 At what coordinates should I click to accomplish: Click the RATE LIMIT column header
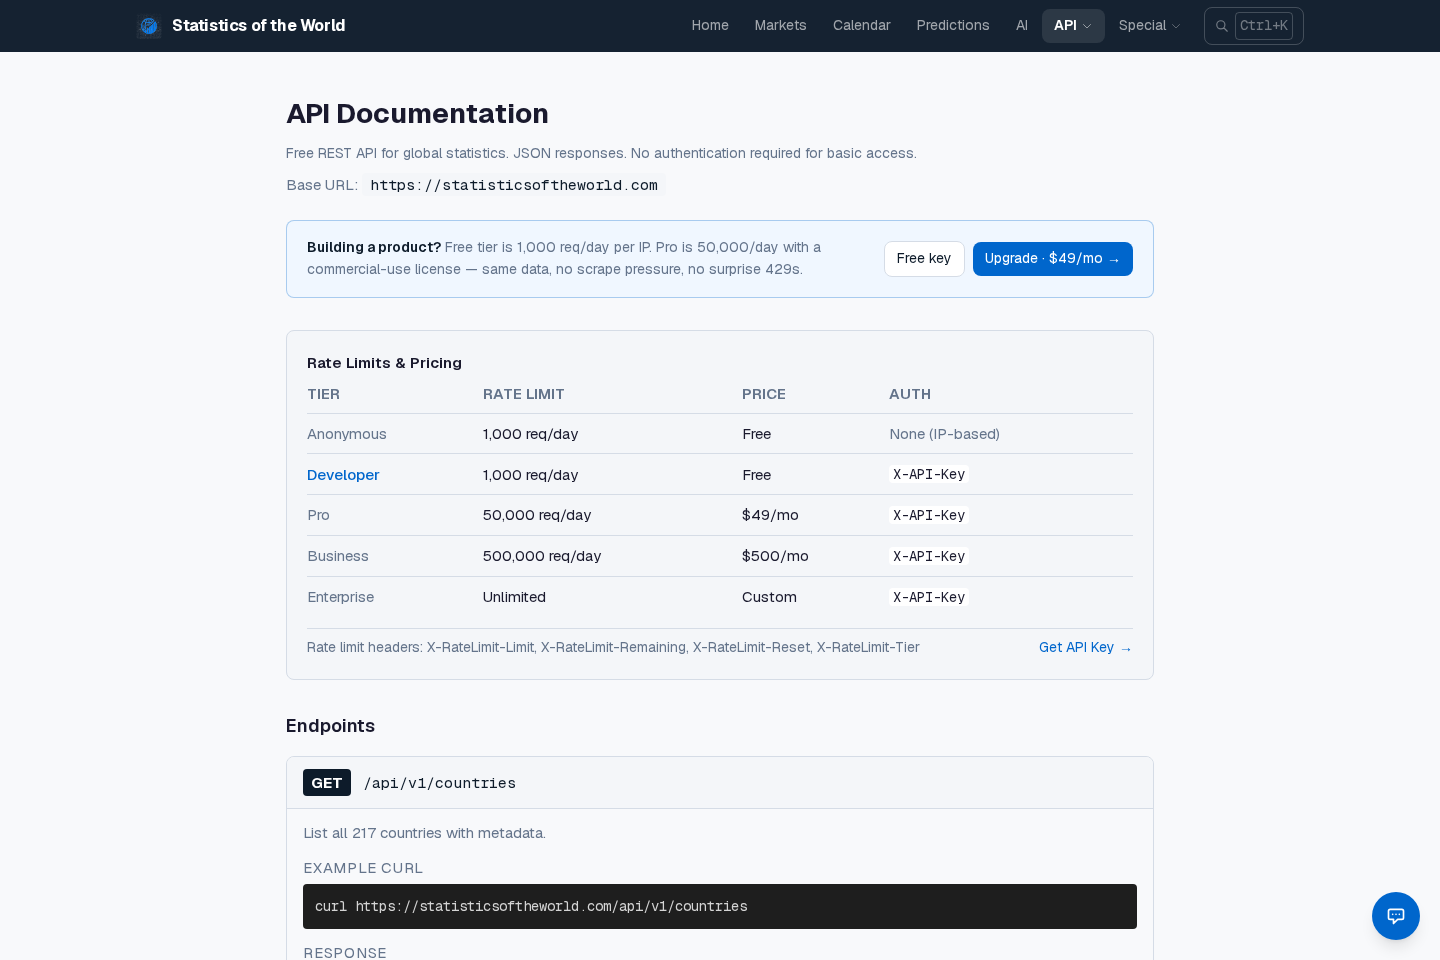coord(524,394)
